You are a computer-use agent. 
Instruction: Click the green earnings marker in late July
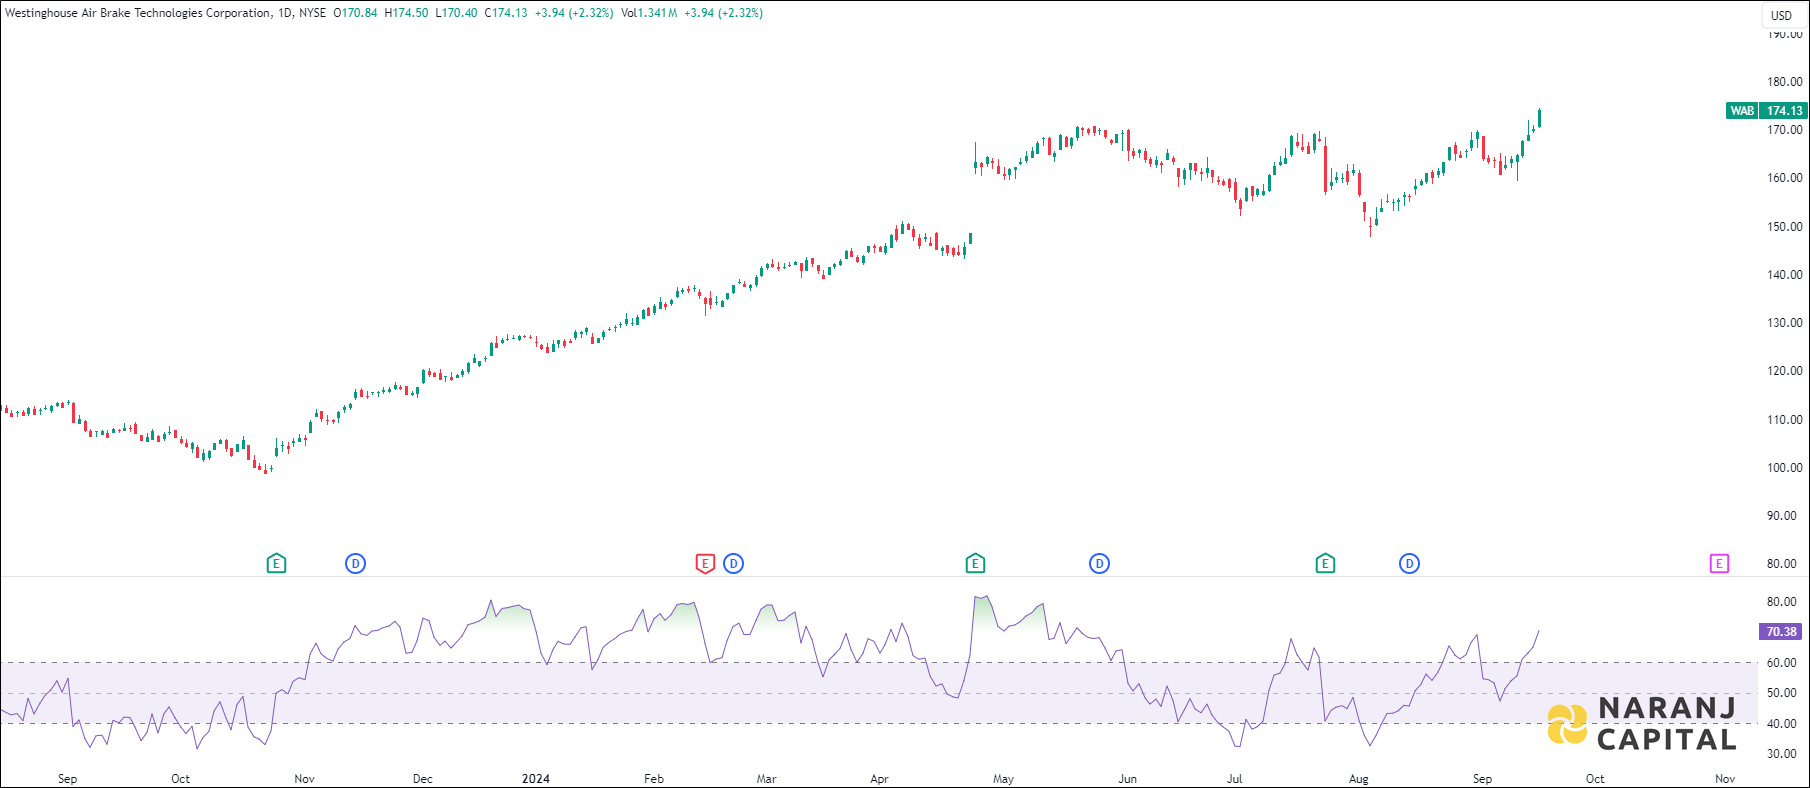(x=1325, y=564)
